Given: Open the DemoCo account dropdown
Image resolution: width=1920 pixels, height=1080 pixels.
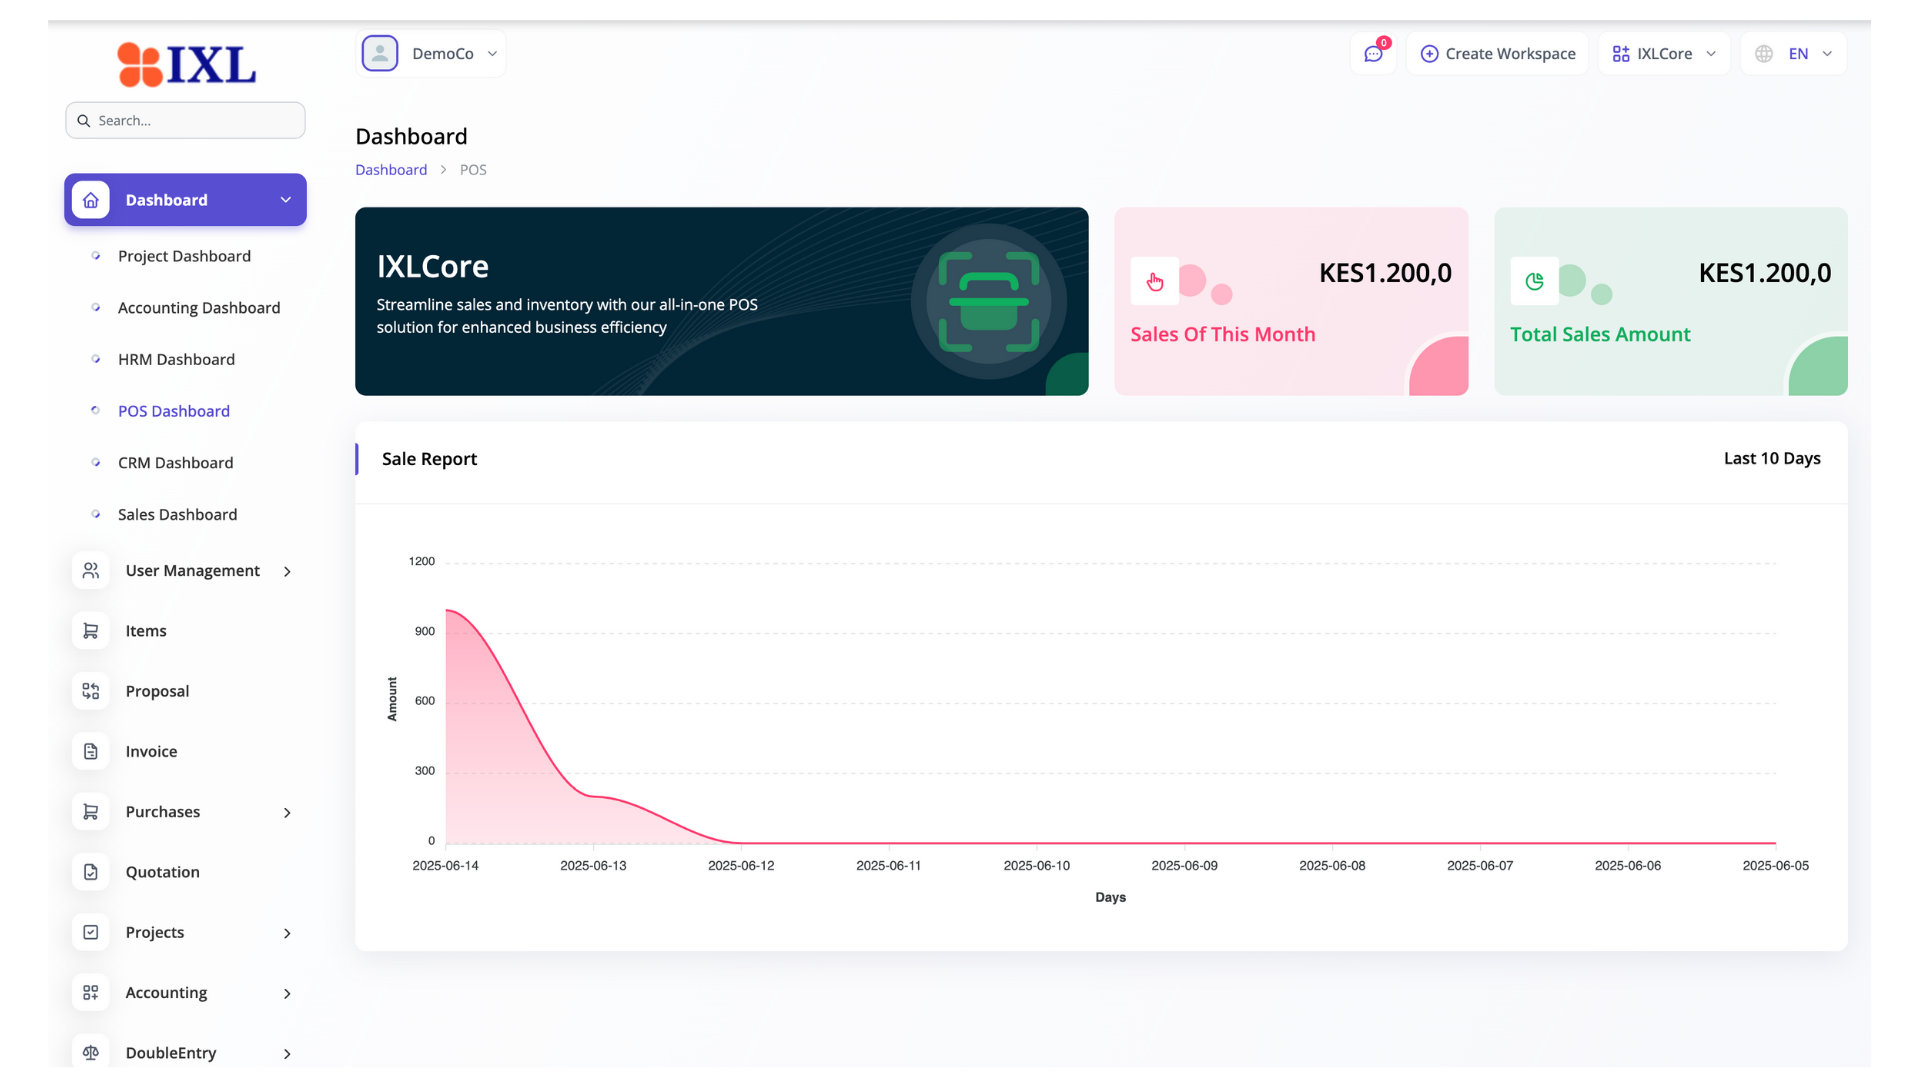Looking at the screenshot, I should coord(431,53).
